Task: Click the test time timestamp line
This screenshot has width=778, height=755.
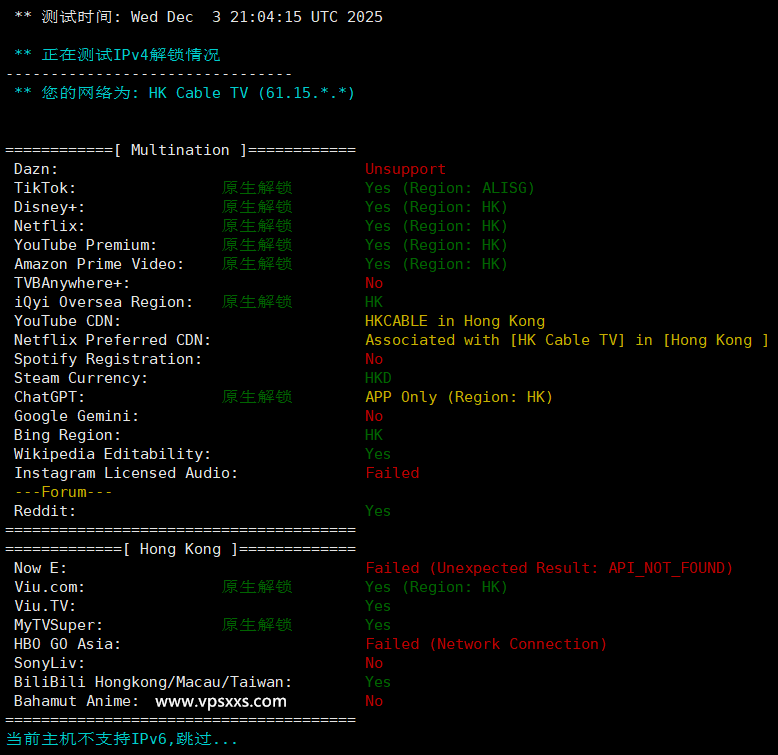Action: click(198, 17)
